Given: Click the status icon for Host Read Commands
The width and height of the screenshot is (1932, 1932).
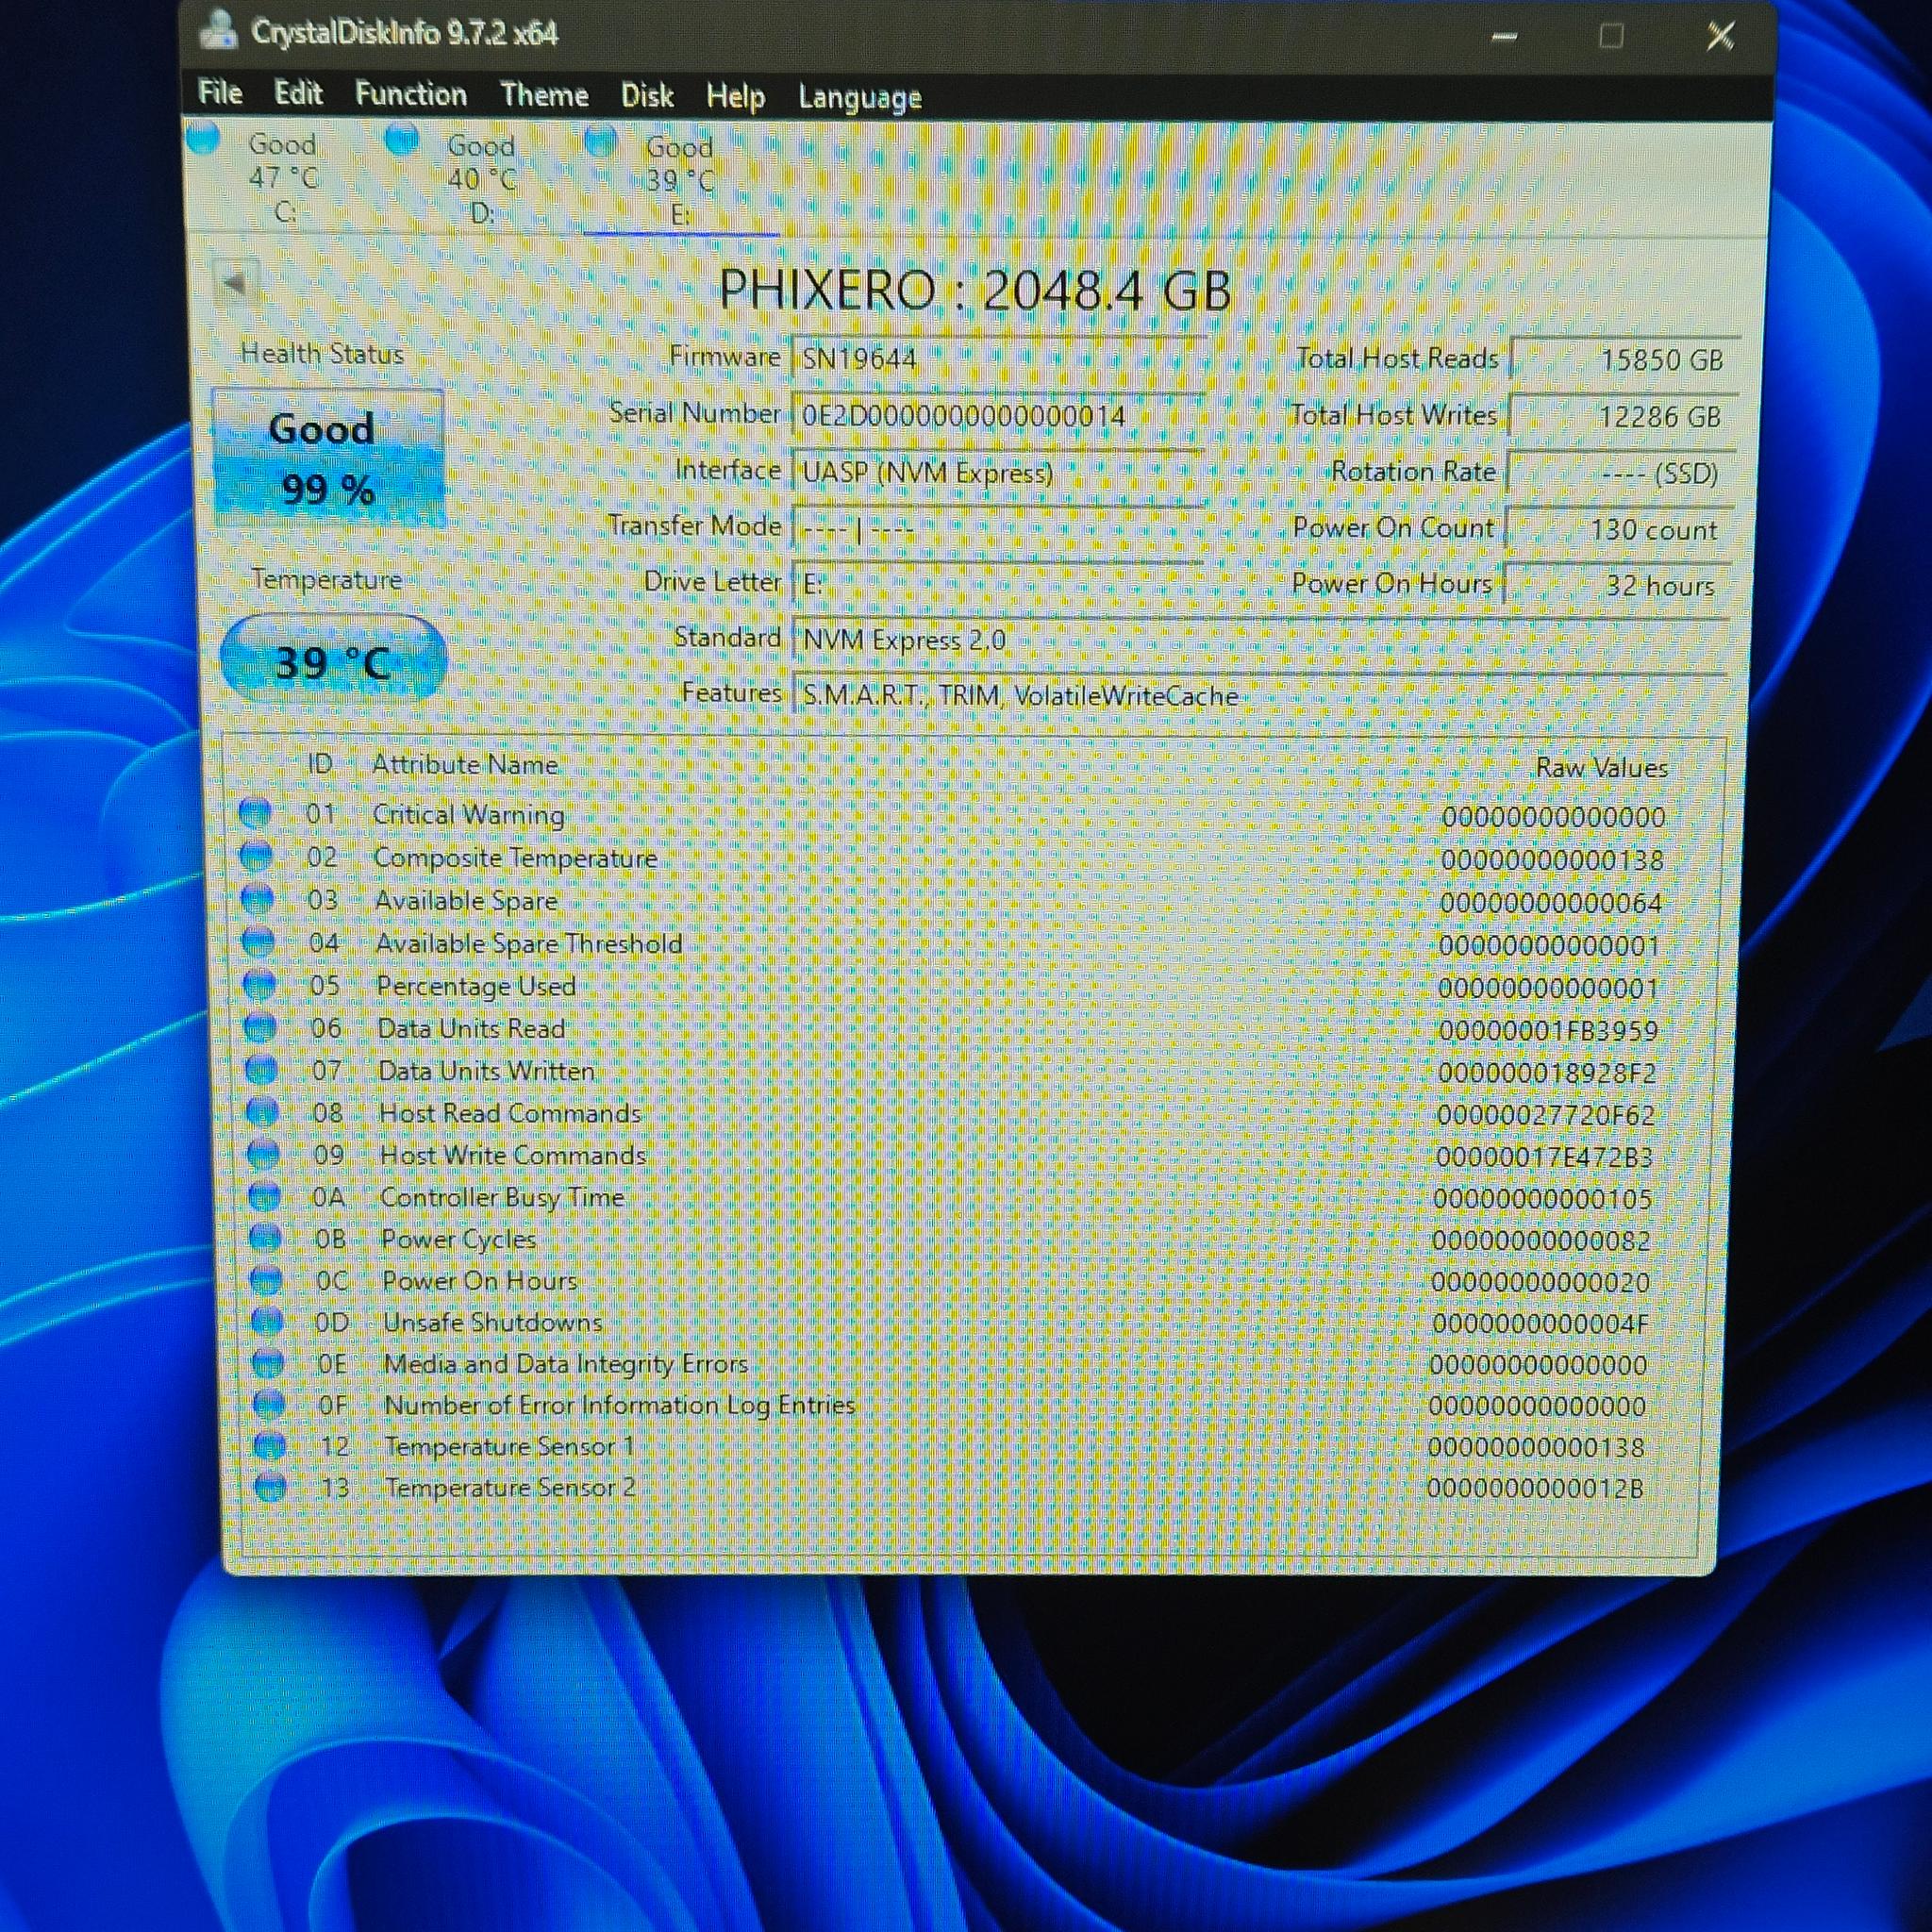Looking at the screenshot, I should 262,1112.
